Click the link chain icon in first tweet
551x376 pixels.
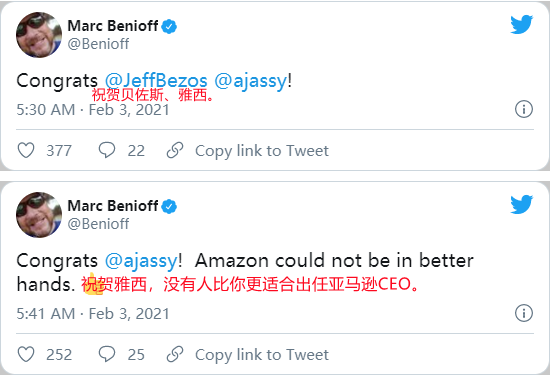click(x=175, y=150)
